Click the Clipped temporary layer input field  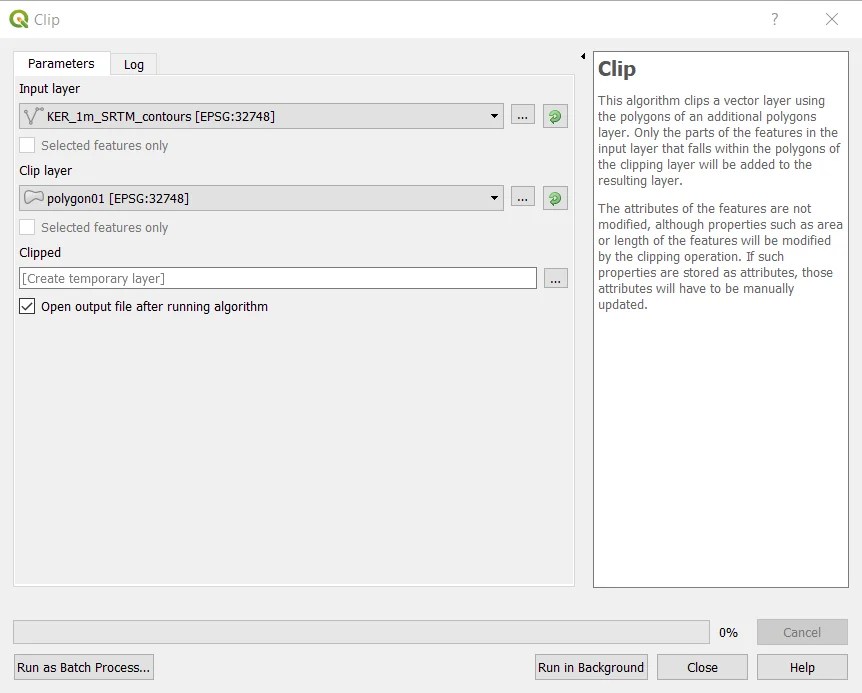coord(278,278)
